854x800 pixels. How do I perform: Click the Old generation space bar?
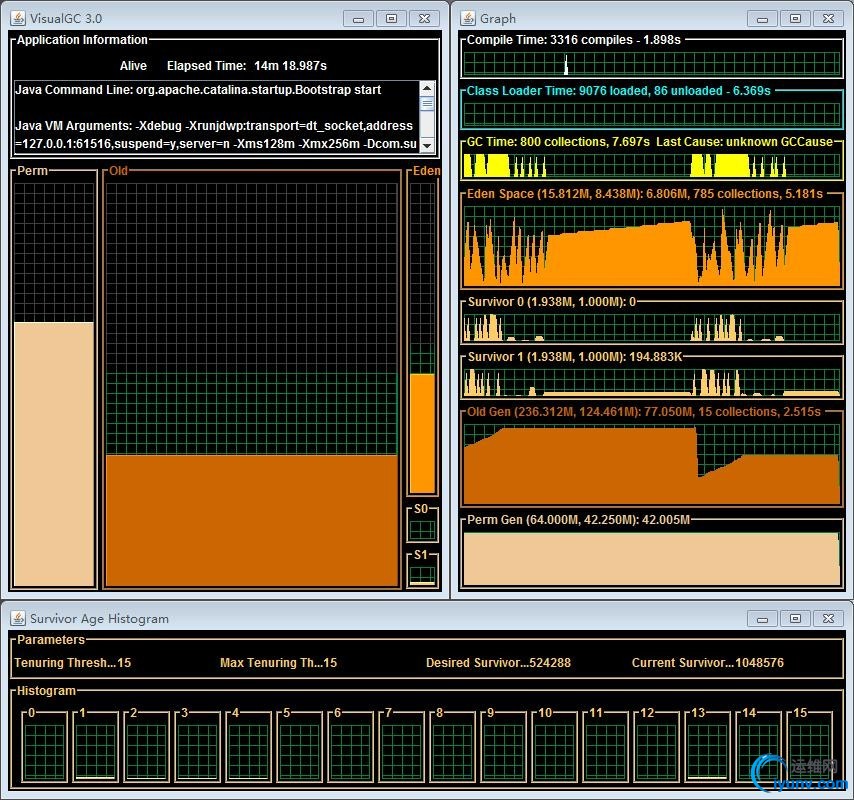251,520
